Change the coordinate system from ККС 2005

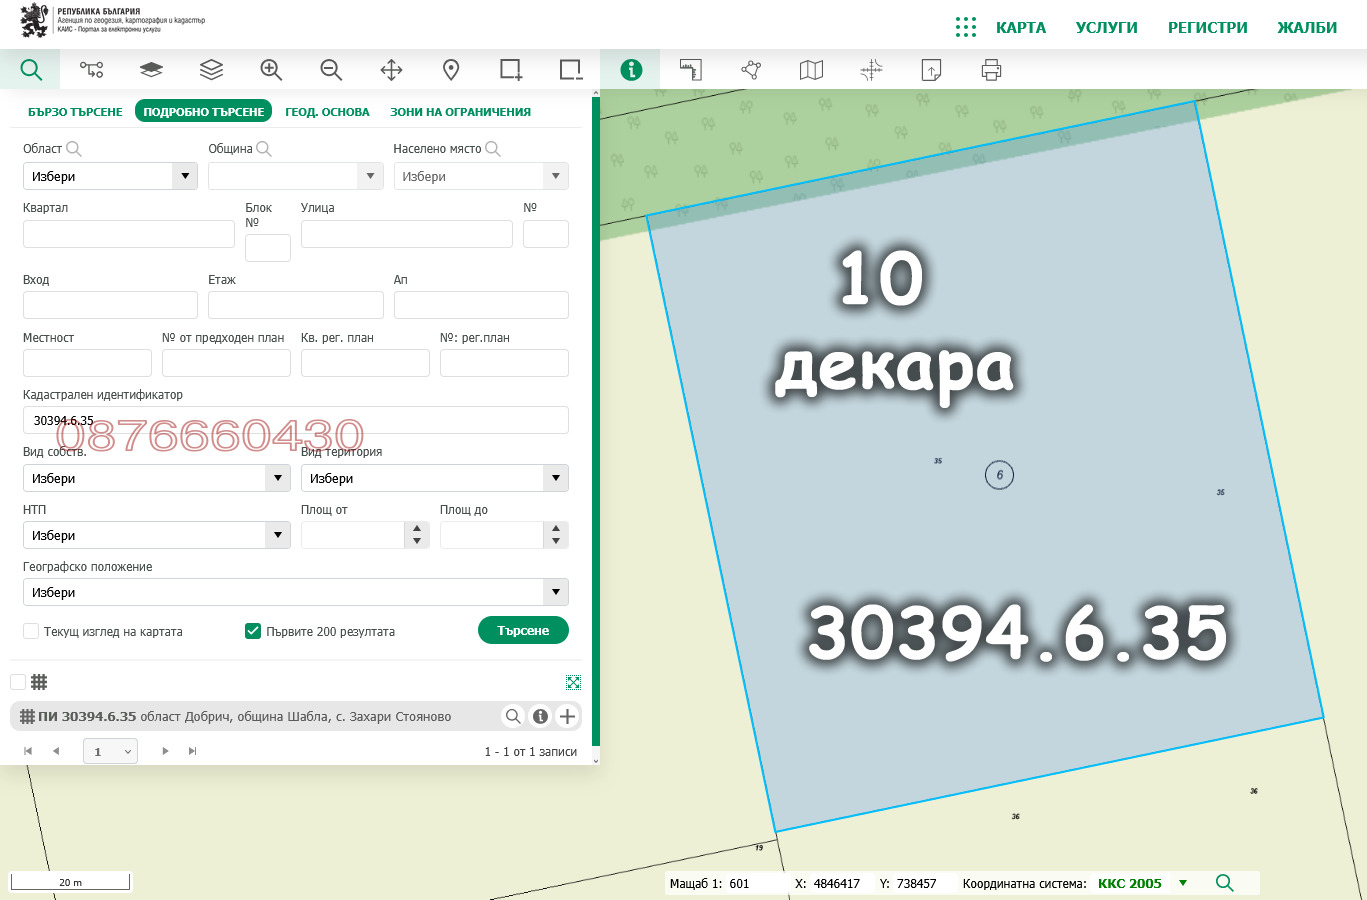click(1183, 884)
